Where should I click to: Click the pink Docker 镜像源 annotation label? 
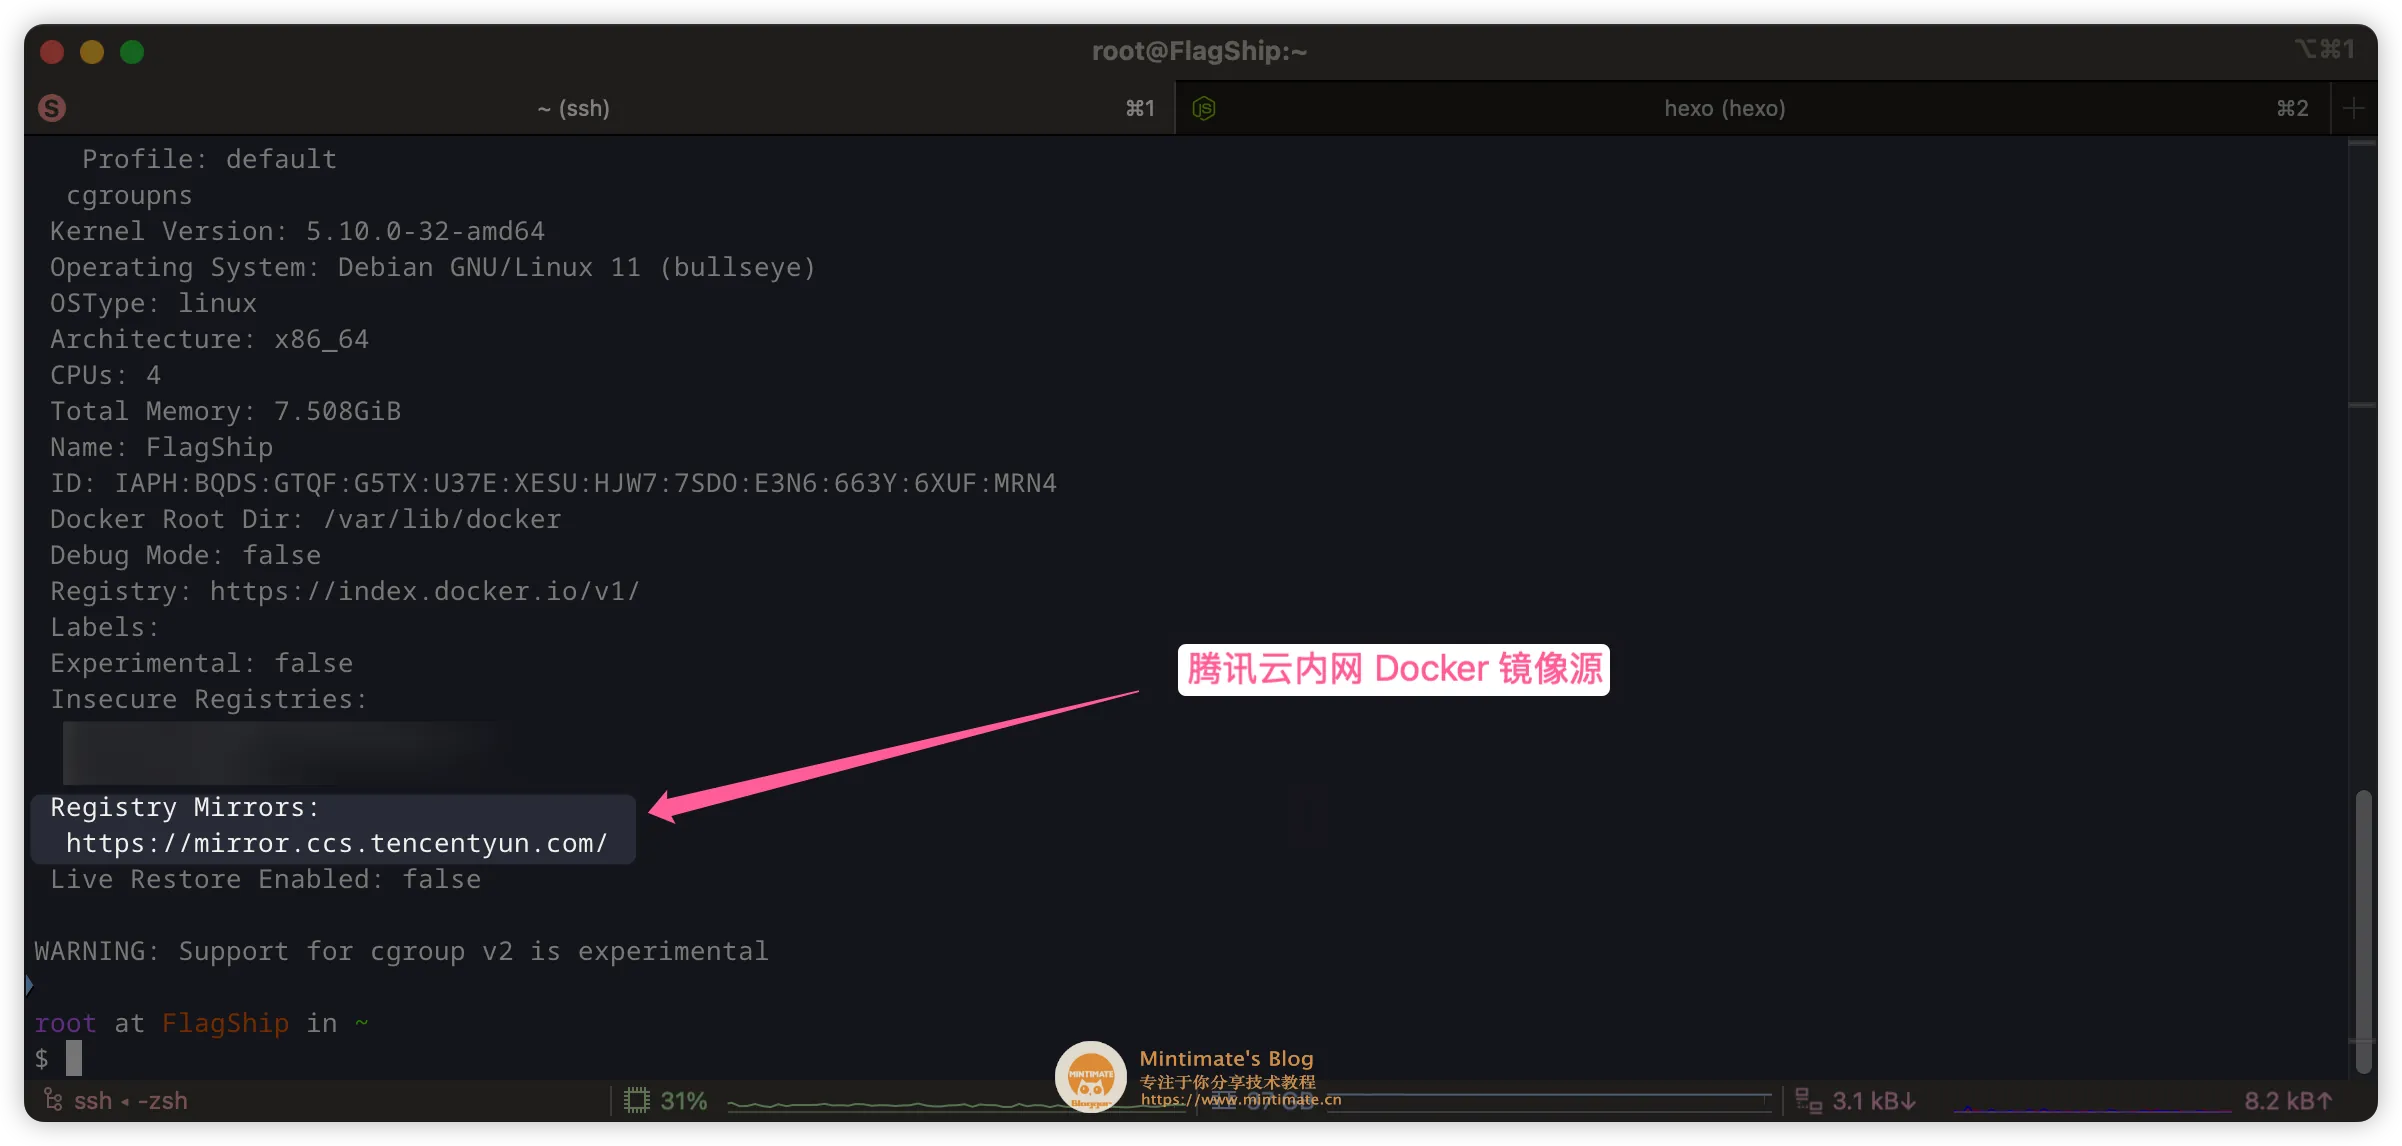pyautogui.click(x=1392, y=669)
